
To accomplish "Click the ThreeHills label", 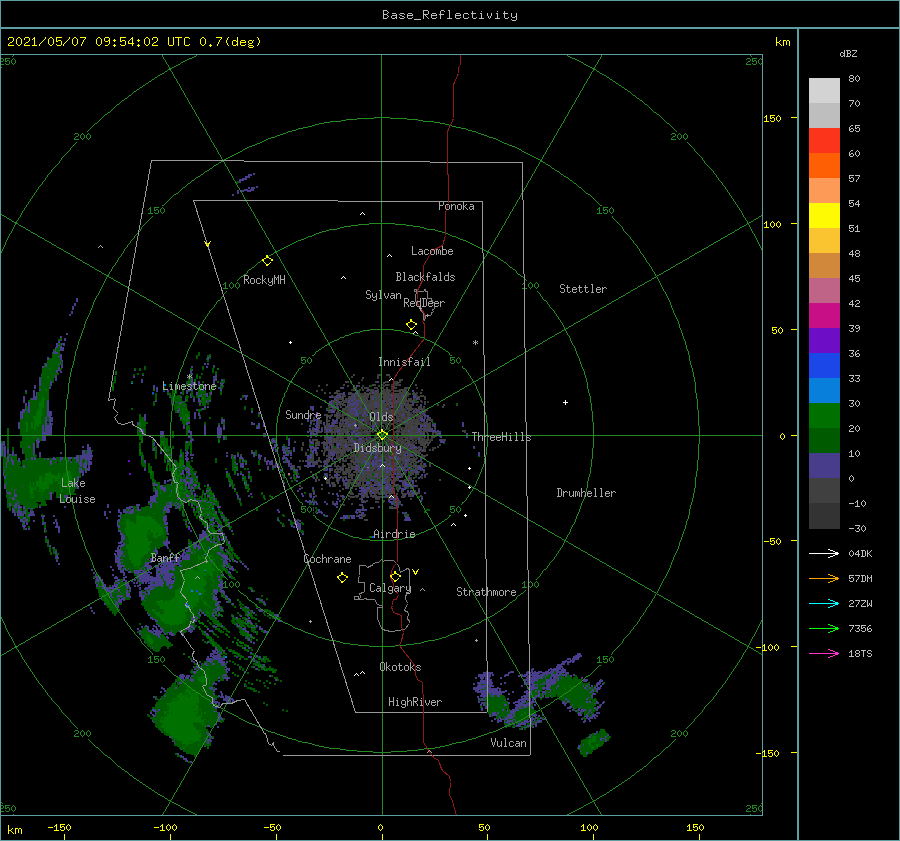I will click(x=502, y=437).
